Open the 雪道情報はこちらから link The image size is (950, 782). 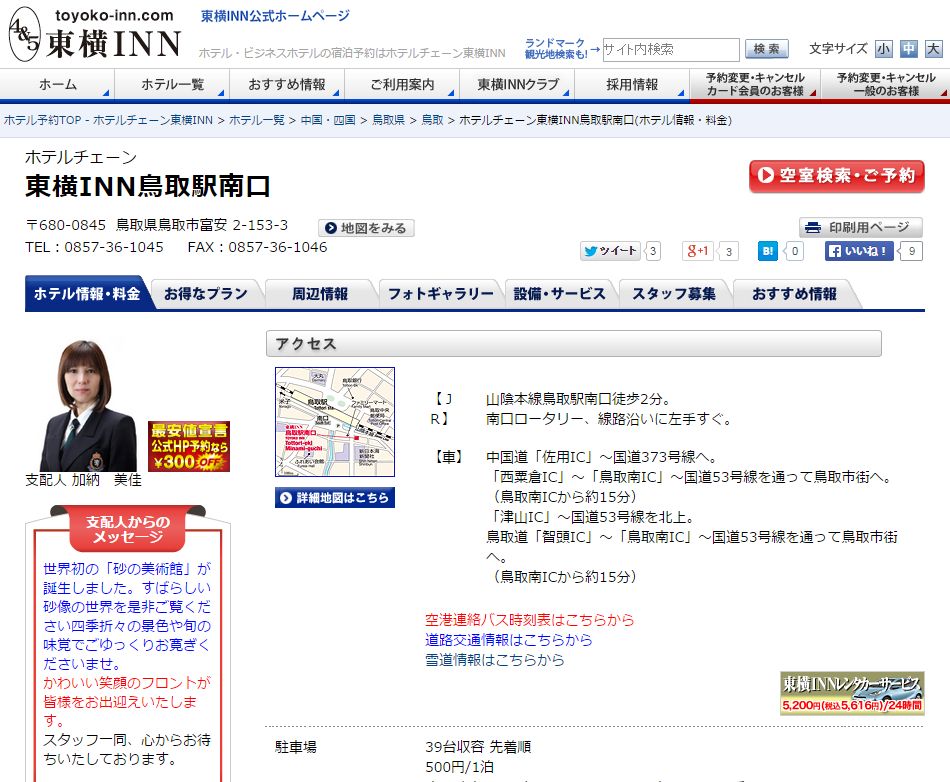click(x=494, y=660)
